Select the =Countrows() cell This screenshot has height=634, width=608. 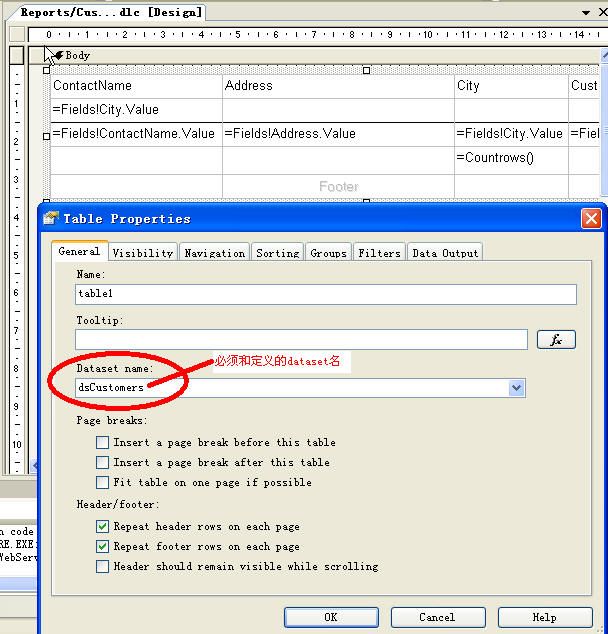tap(511, 159)
